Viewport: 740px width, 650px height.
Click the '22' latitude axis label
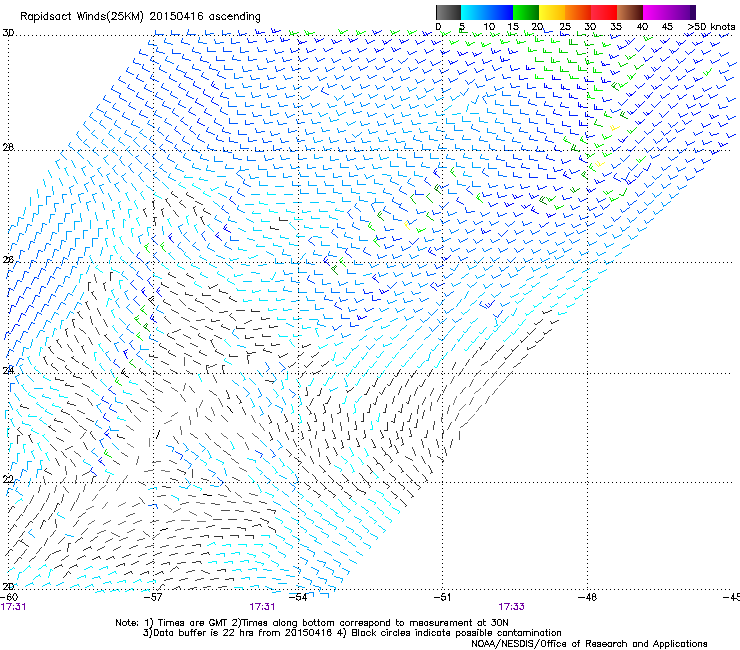(x=8, y=479)
